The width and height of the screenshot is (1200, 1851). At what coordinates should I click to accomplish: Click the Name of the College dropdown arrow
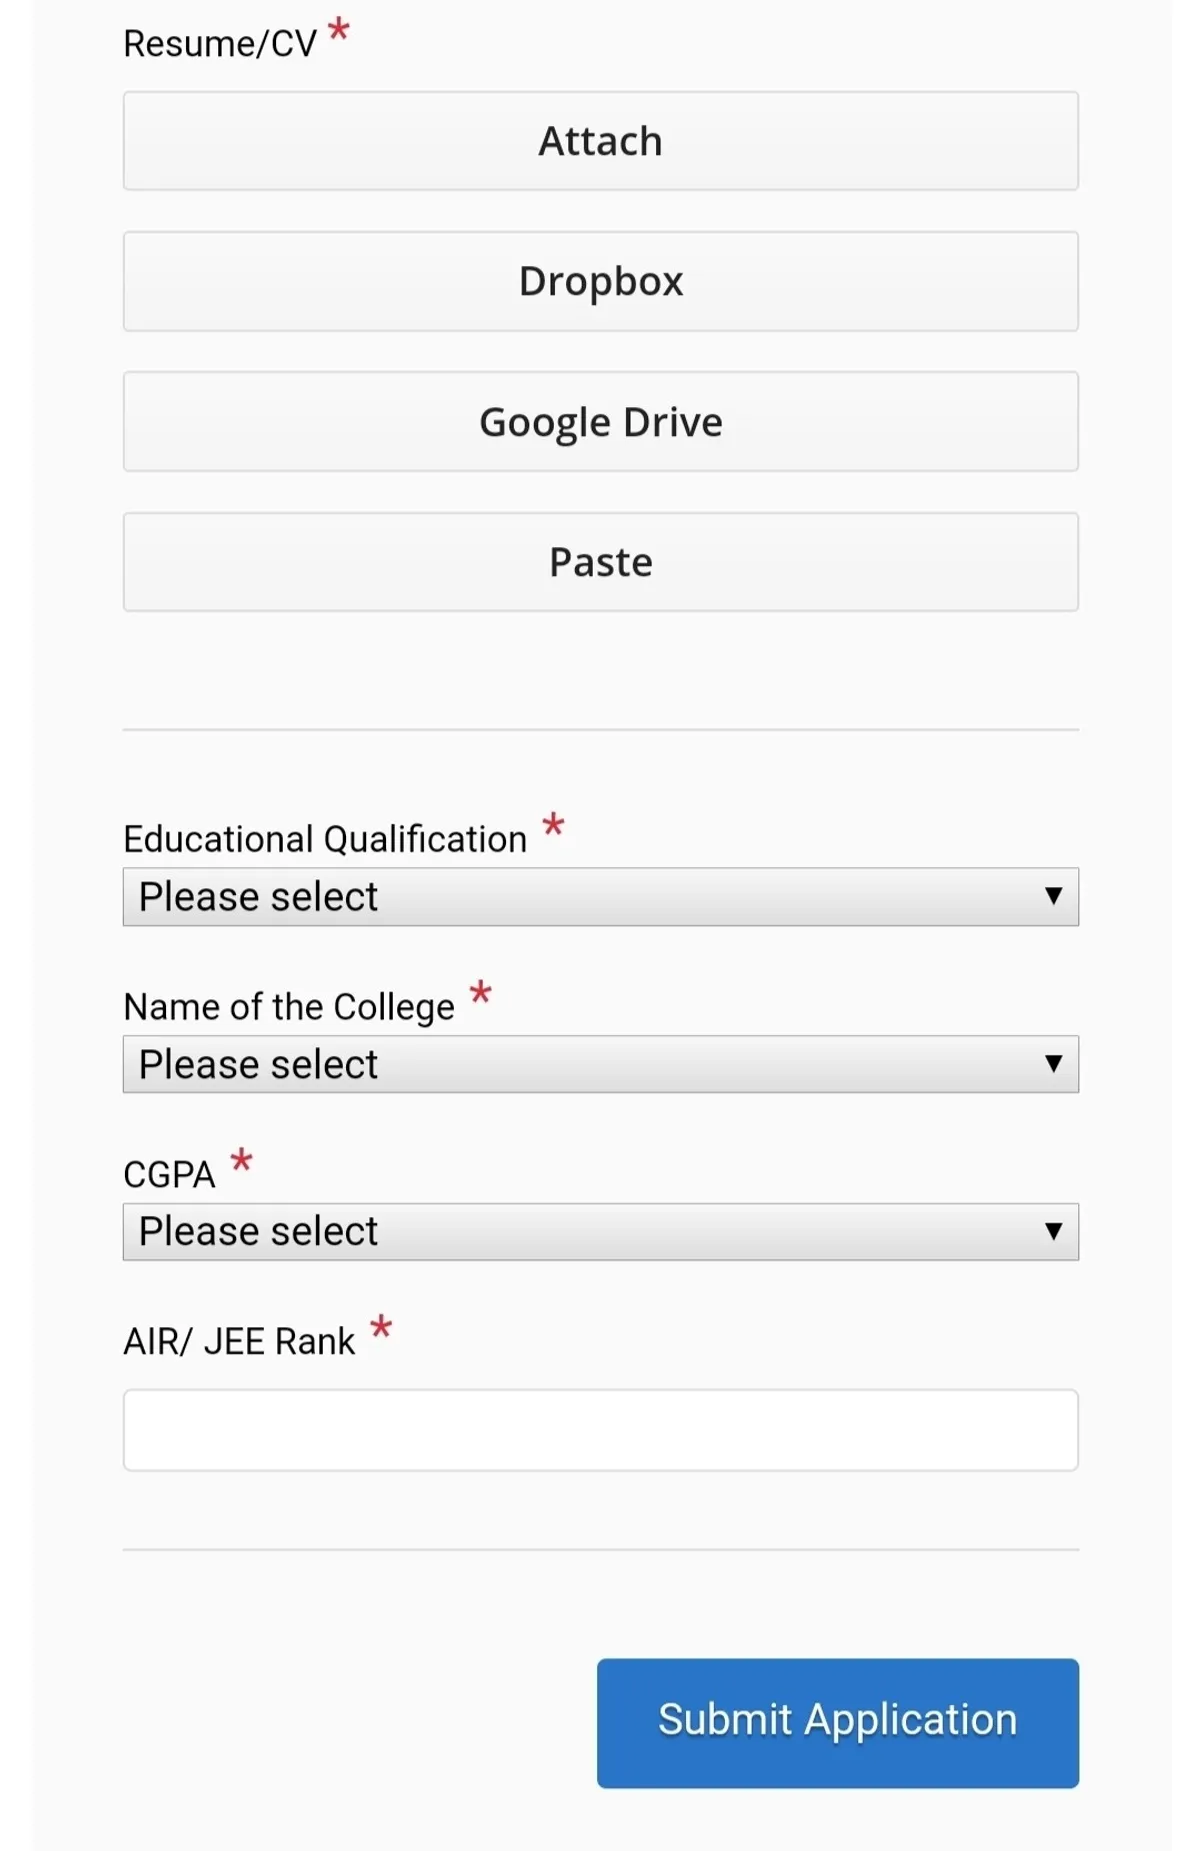pyautogui.click(x=1053, y=1063)
